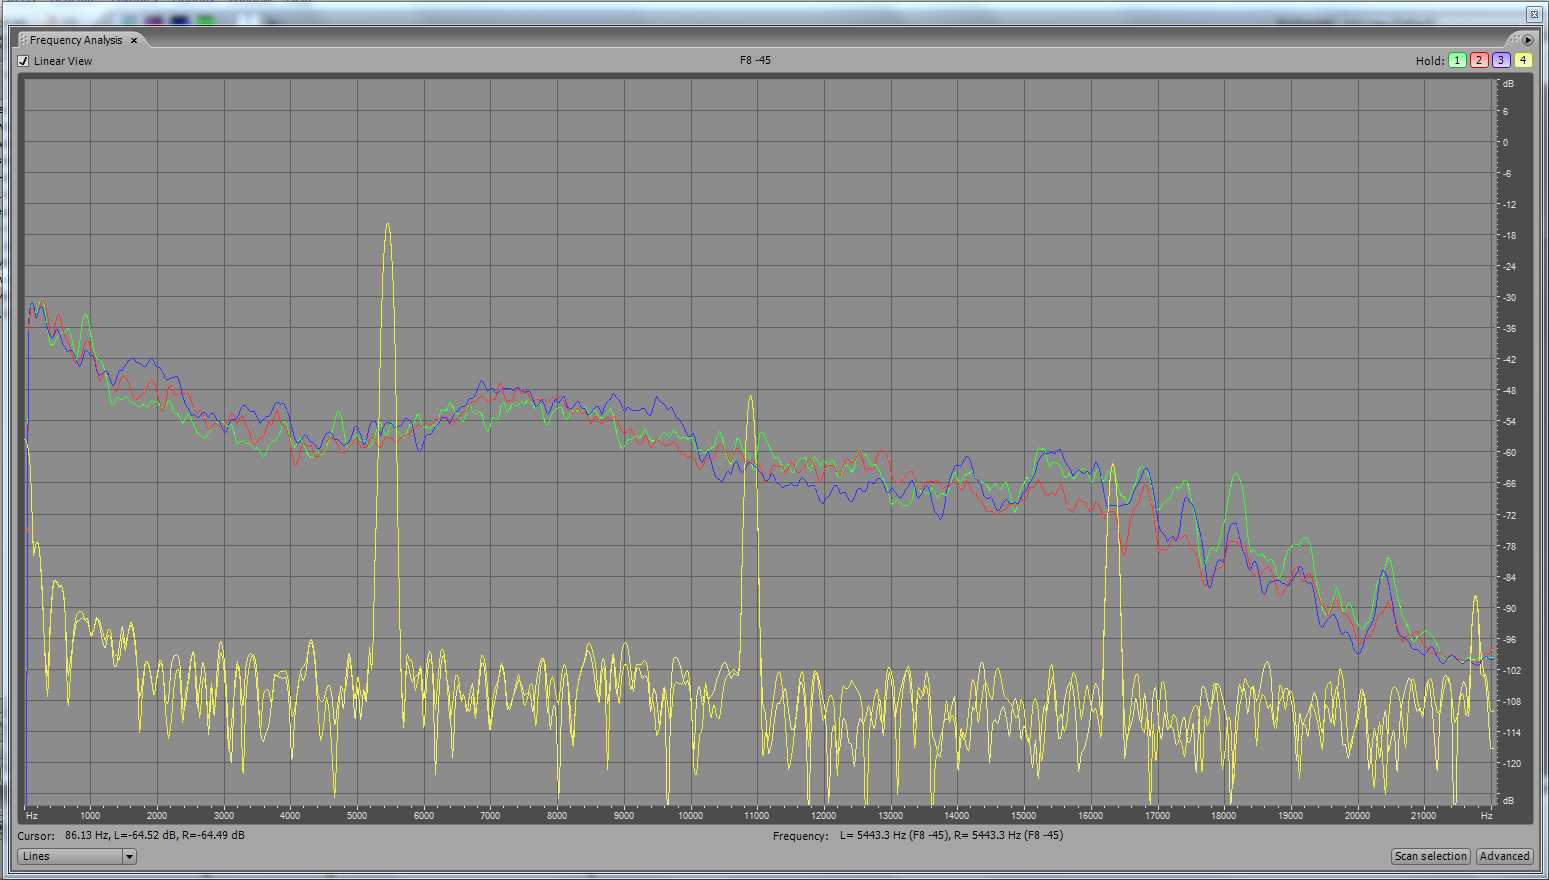
Task: Click the 'Linear View' label text
Action: click(63, 61)
